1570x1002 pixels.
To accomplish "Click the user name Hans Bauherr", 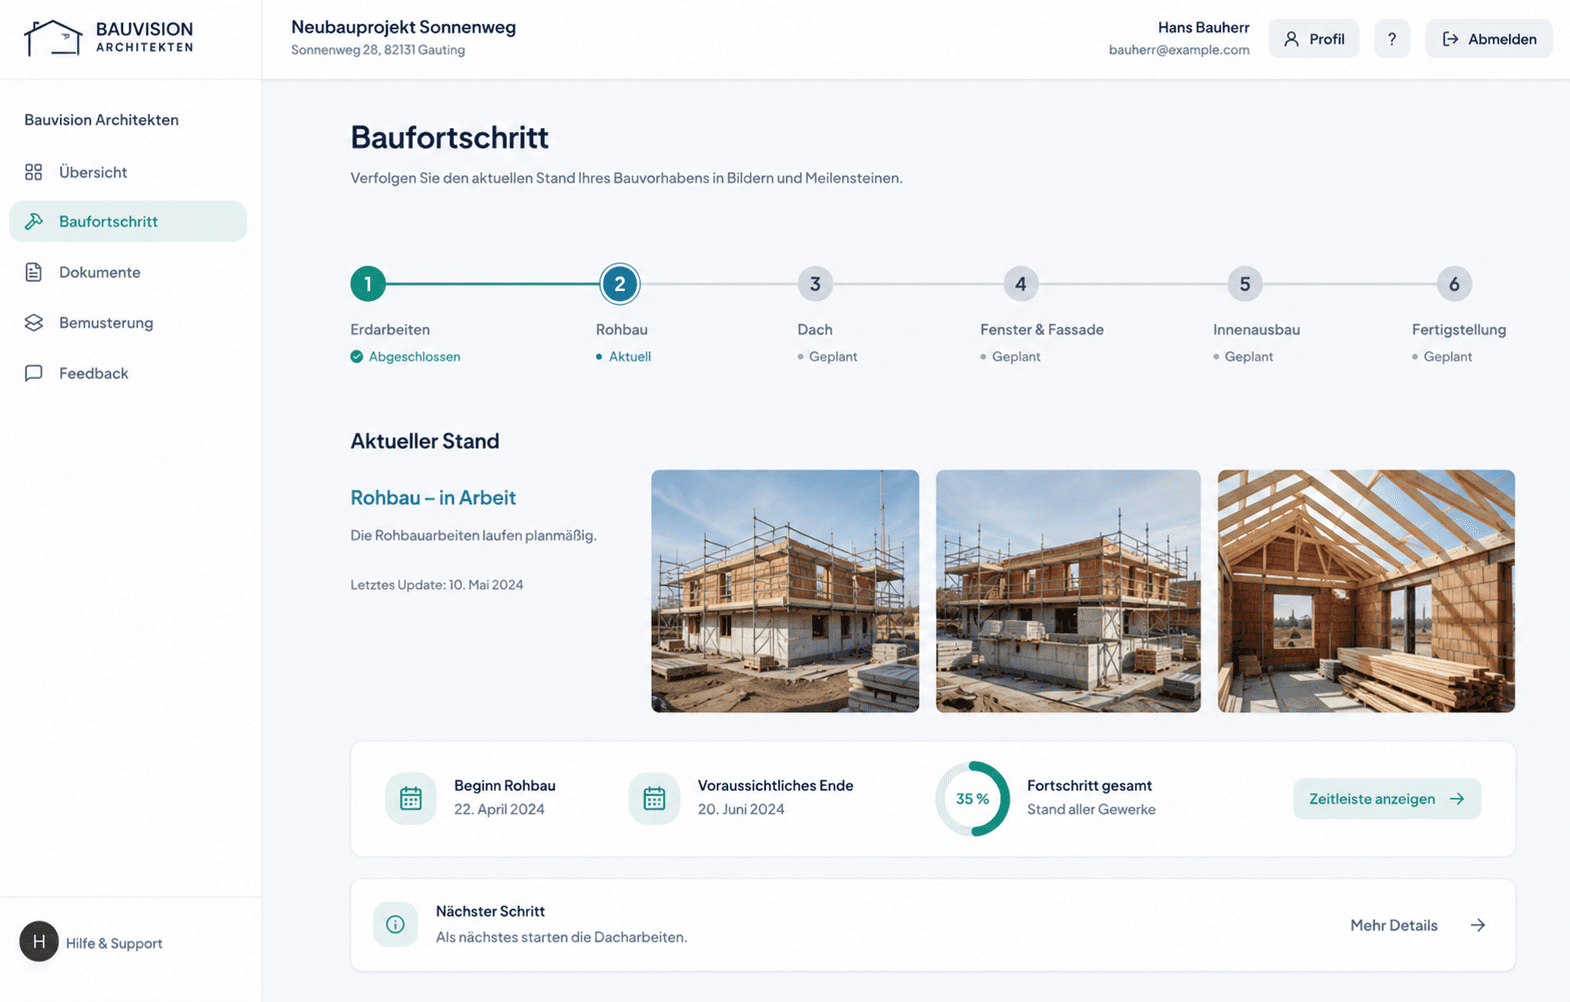I will pyautogui.click(x=1203, y=27).
